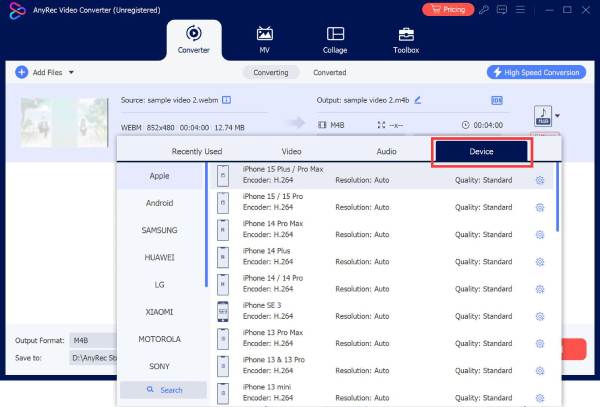Open settings gear for iPhone 13 Pro Max
Screen dimensions: 600x407
(540, 344)
